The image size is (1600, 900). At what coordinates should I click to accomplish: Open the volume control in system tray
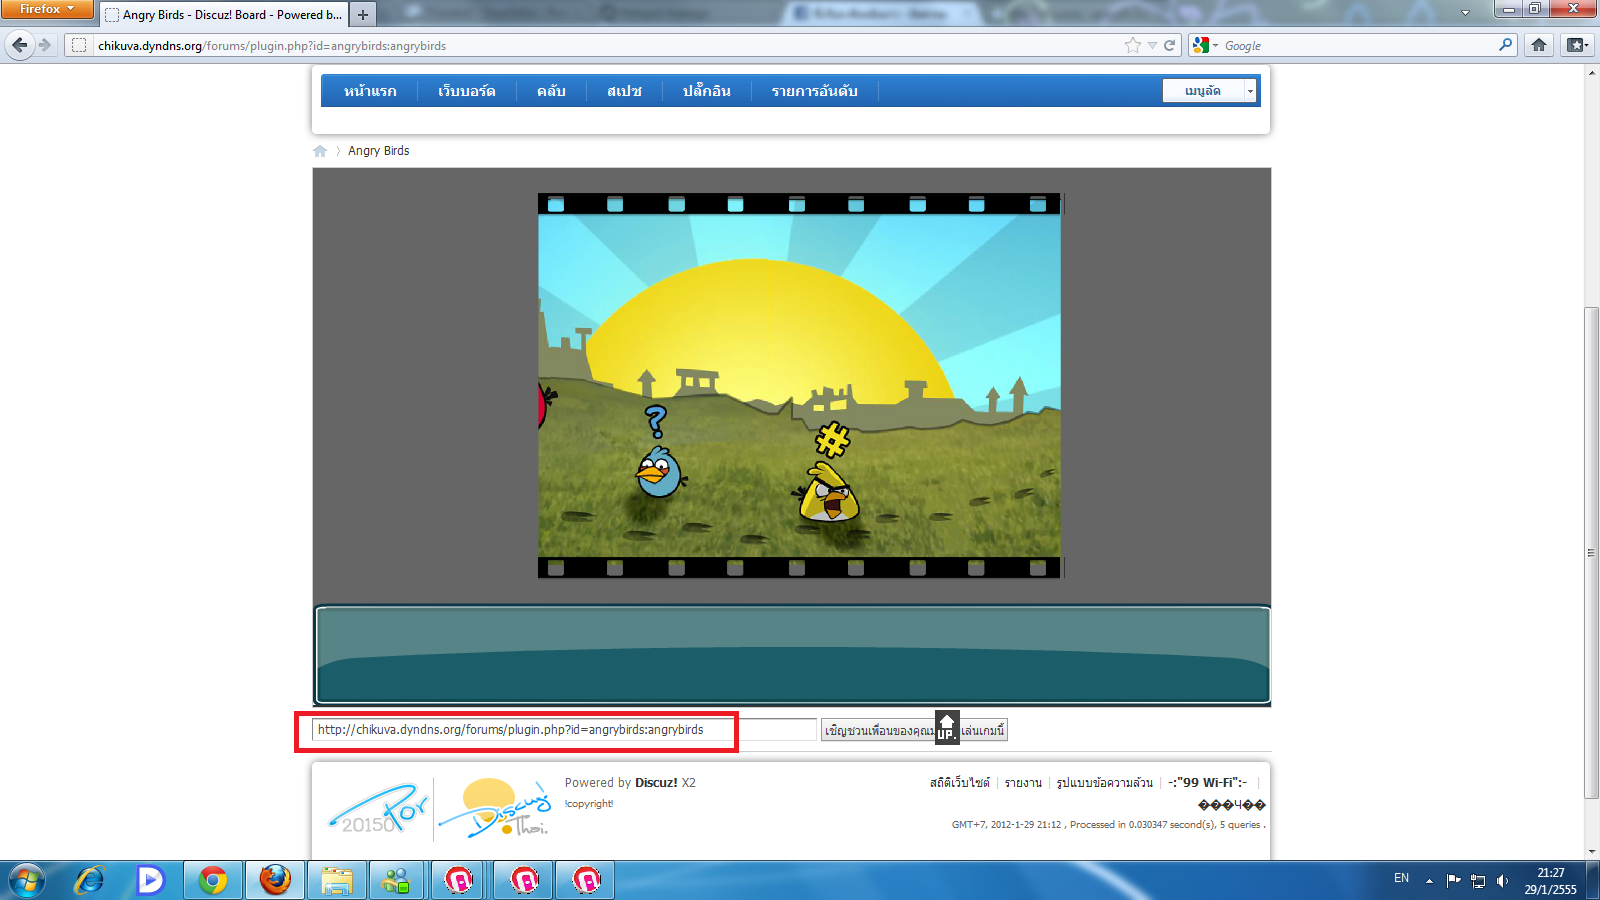coord(1502,880)
